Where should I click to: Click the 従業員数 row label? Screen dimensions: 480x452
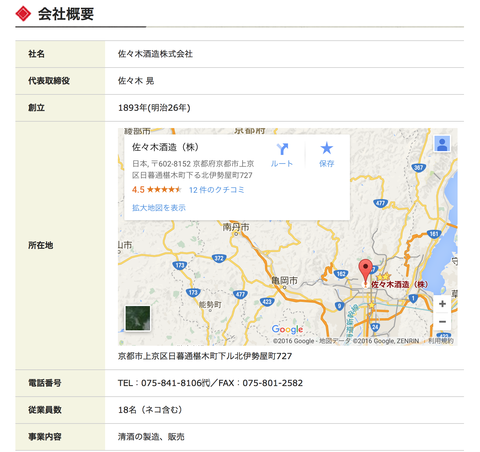(45, 410)
